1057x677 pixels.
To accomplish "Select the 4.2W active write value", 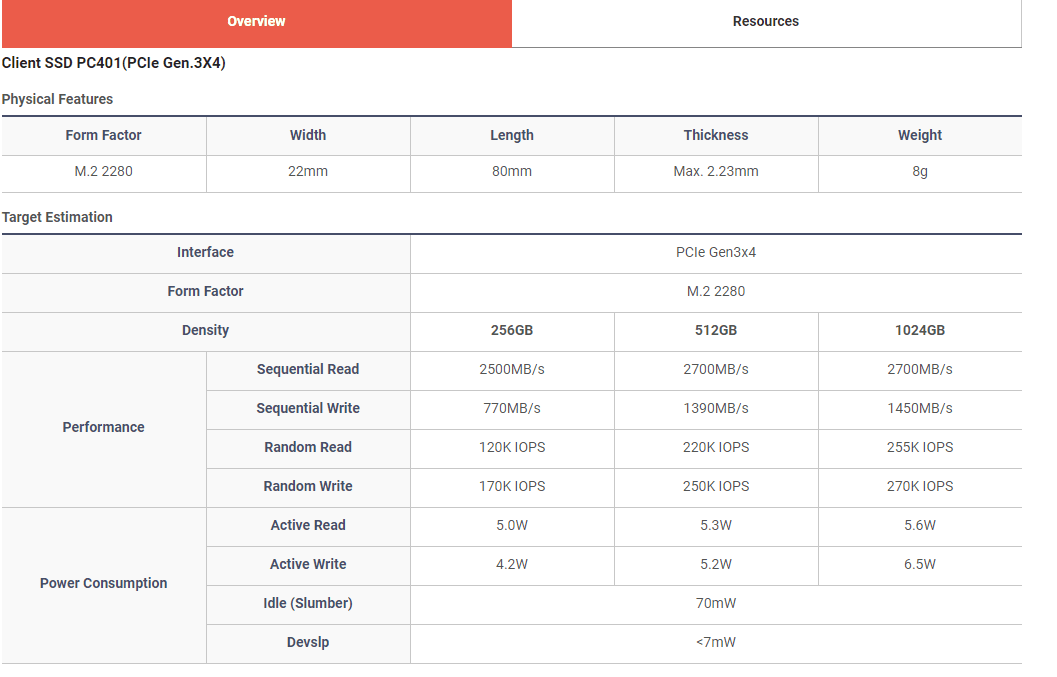I will point(512,564).
